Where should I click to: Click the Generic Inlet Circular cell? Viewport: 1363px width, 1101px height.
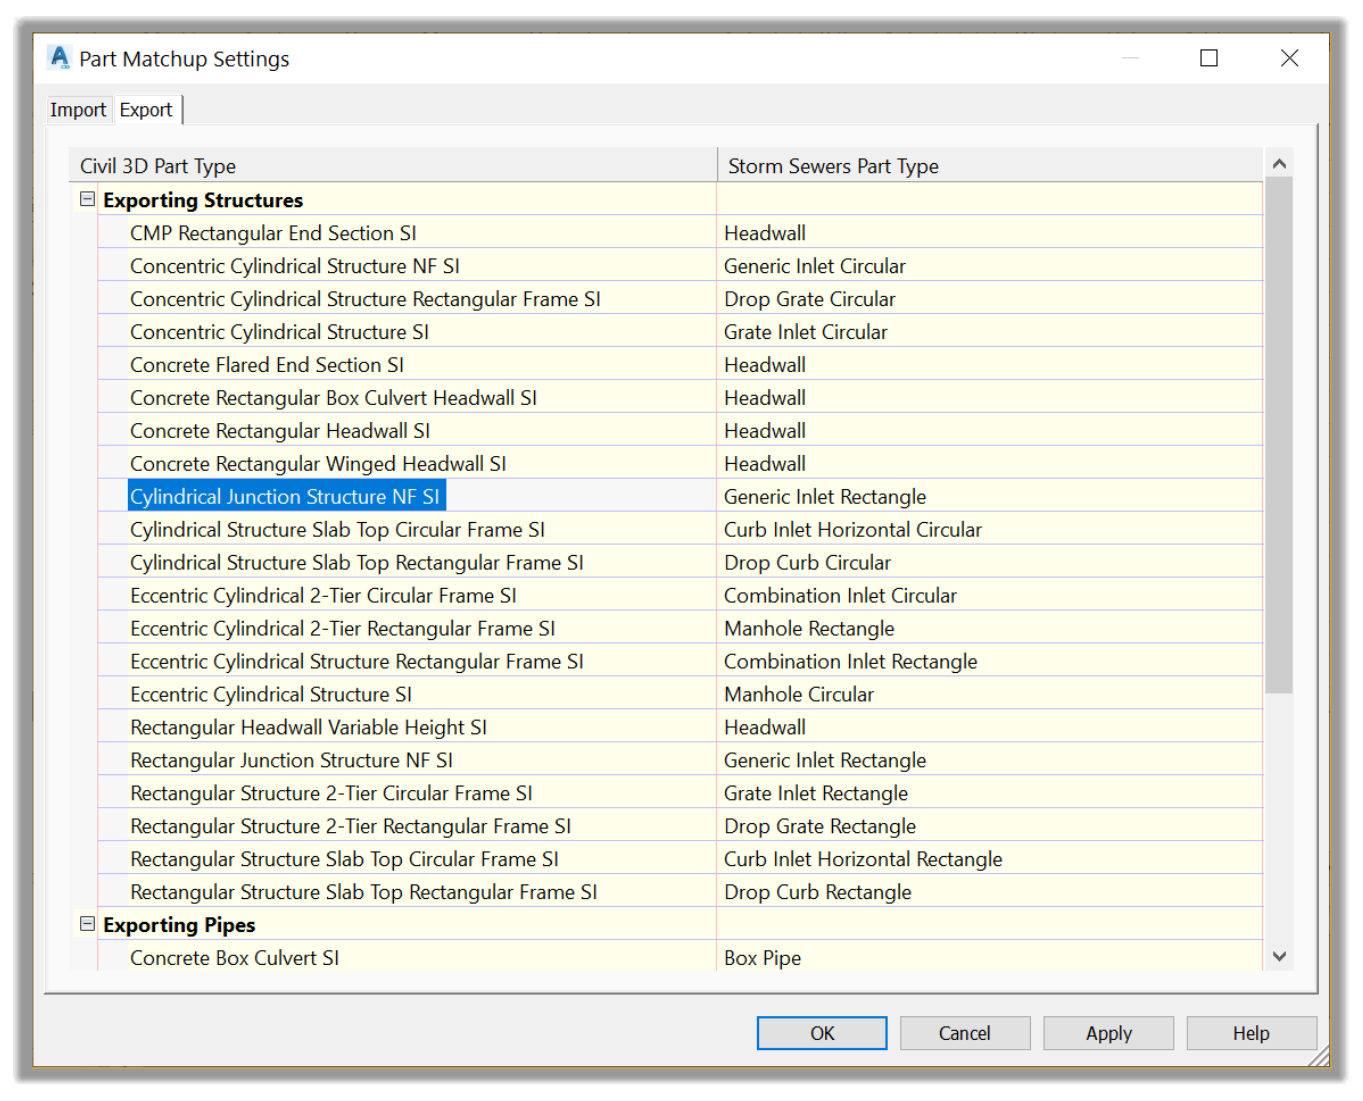point(990,266)
